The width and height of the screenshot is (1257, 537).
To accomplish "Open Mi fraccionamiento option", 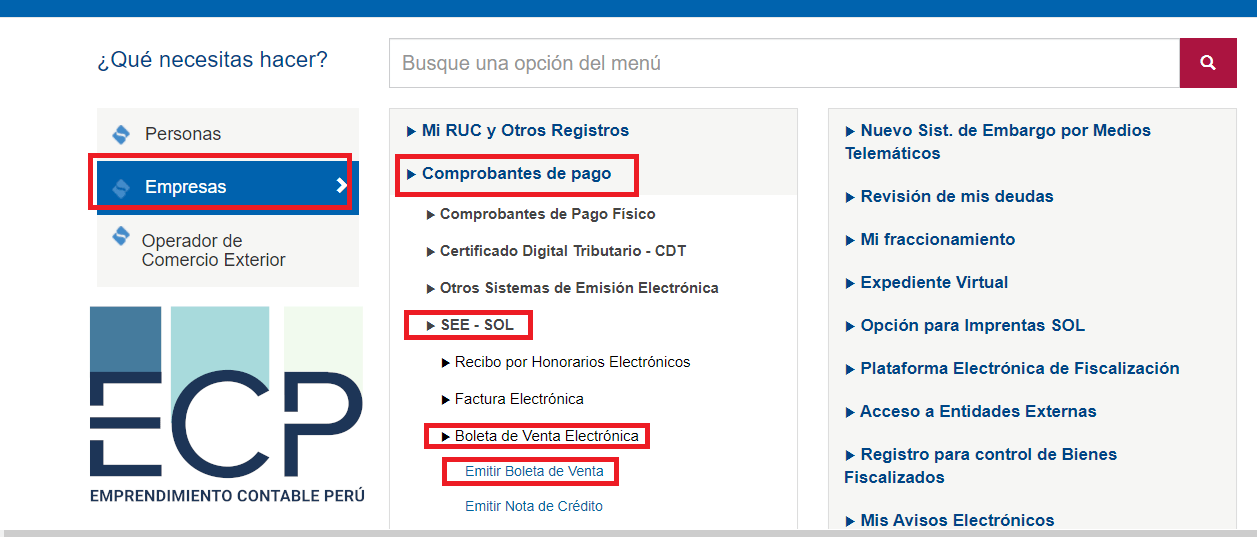I will [x=930, y=239].
